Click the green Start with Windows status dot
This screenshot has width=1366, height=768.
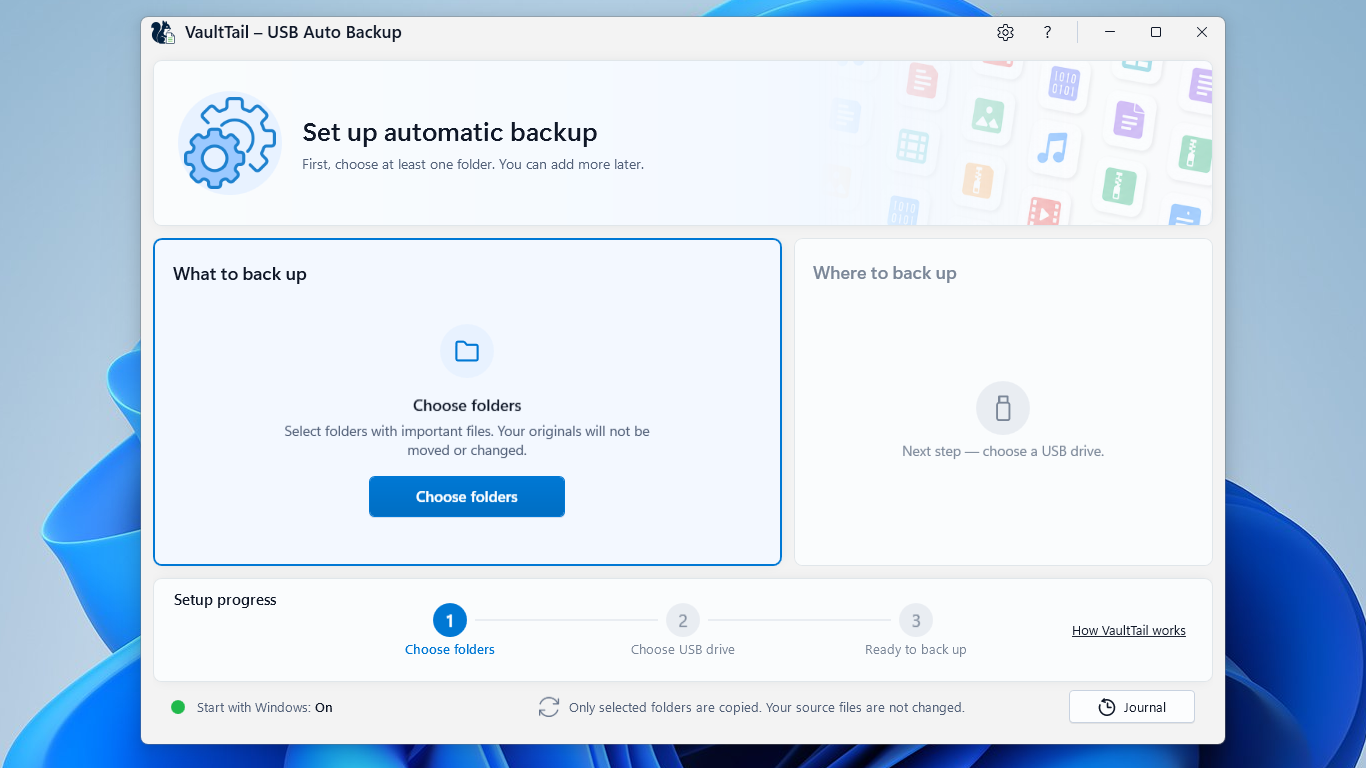point(178,707)
